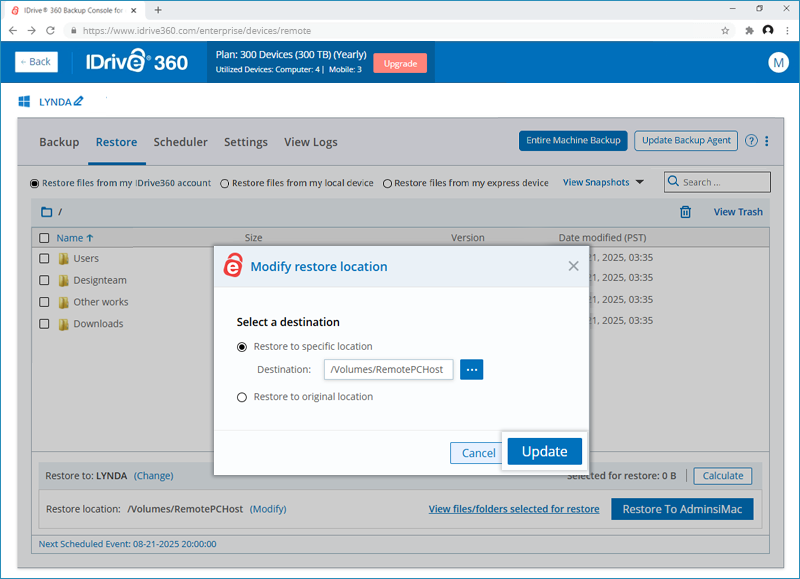Open a new browser tab
The width and height of the screenshot is (800, 579).
click(x=158, y=10)
